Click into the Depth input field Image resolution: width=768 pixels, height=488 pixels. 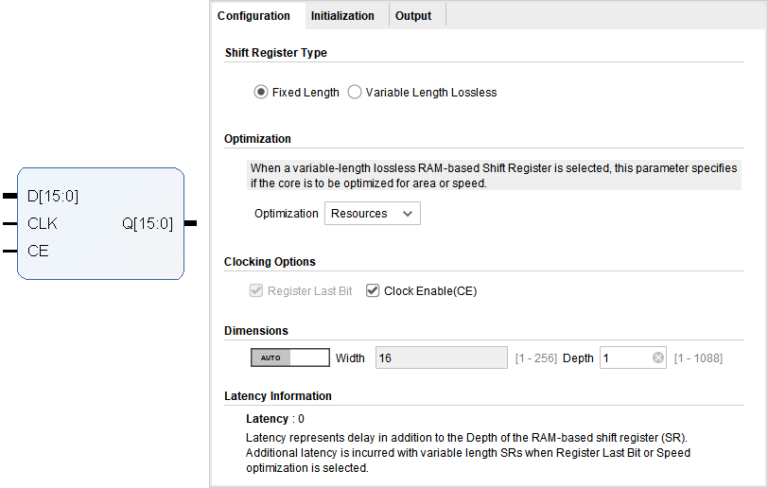click(626, 358)
